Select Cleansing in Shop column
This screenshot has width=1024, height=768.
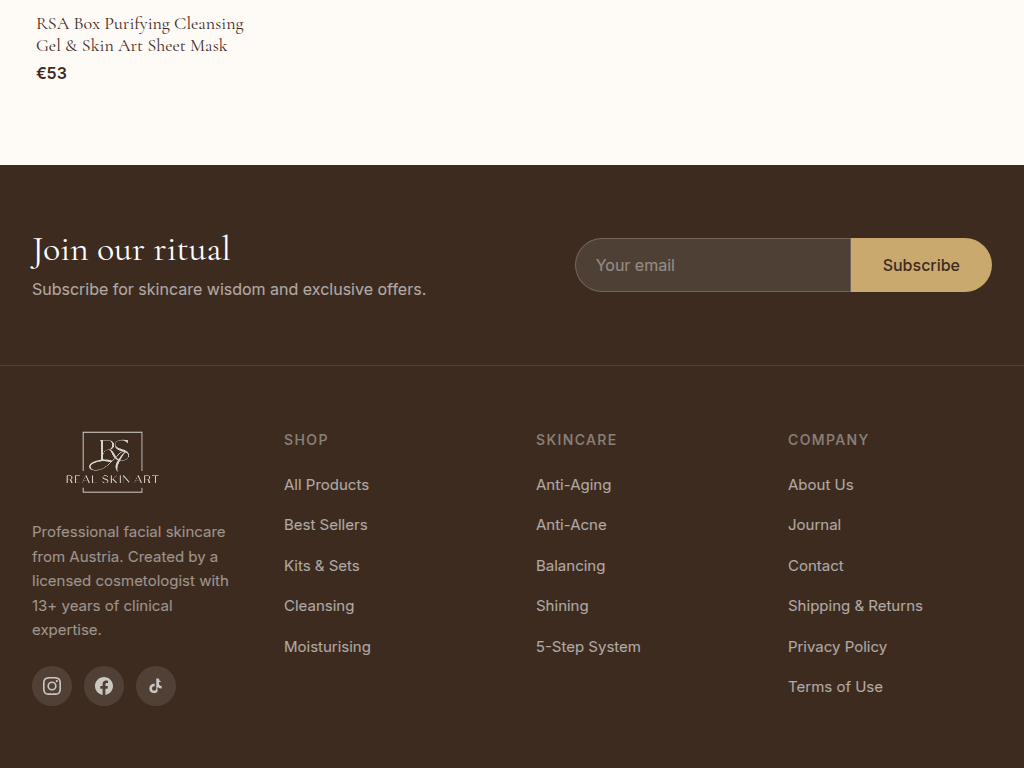click(x=319, y=606)
